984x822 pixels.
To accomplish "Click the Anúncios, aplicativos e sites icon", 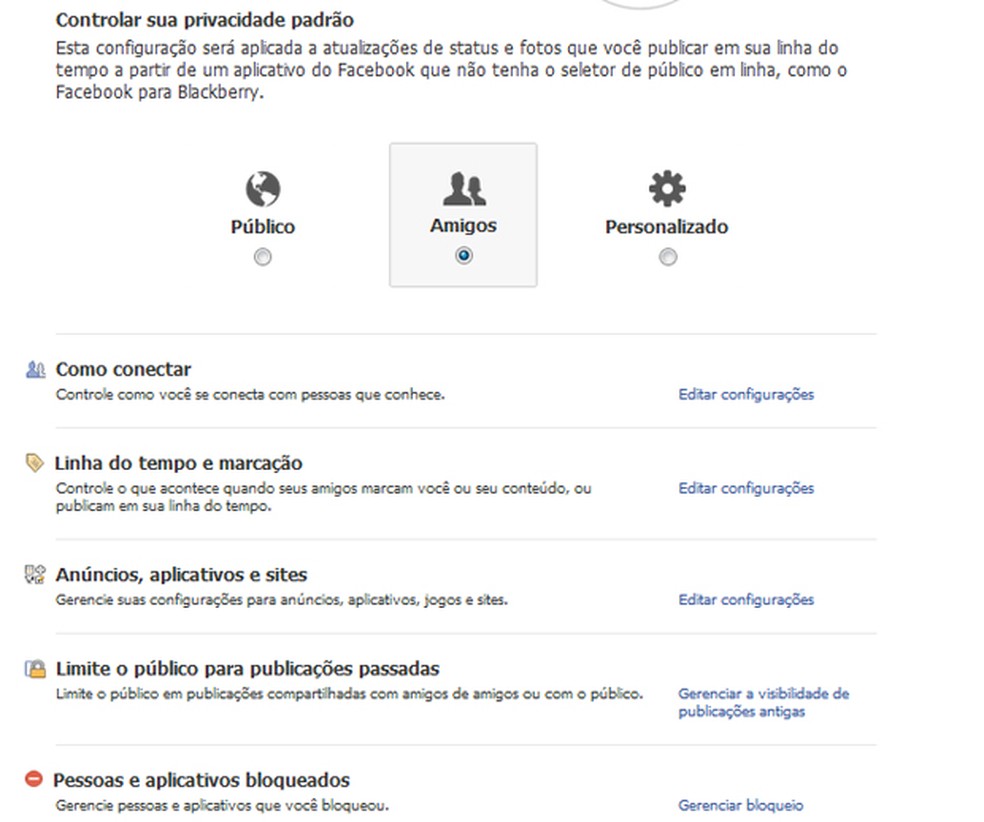I will (x=35, y=573).
